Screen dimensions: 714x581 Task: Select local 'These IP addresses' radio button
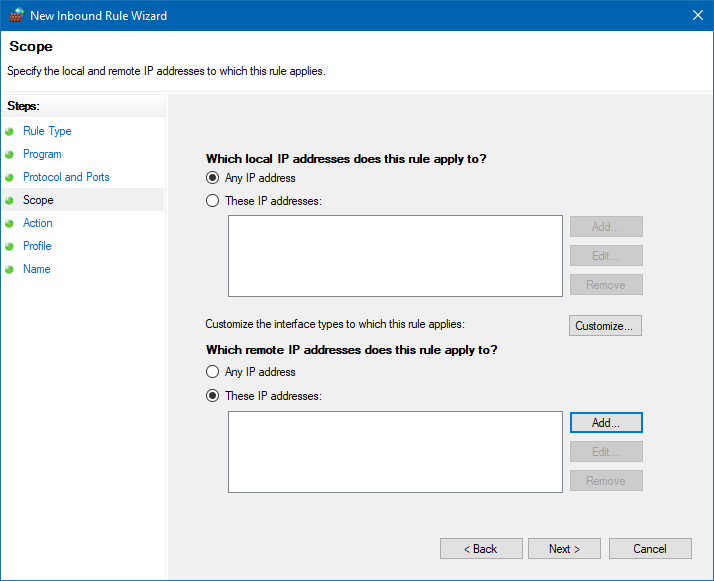(212, 201)
